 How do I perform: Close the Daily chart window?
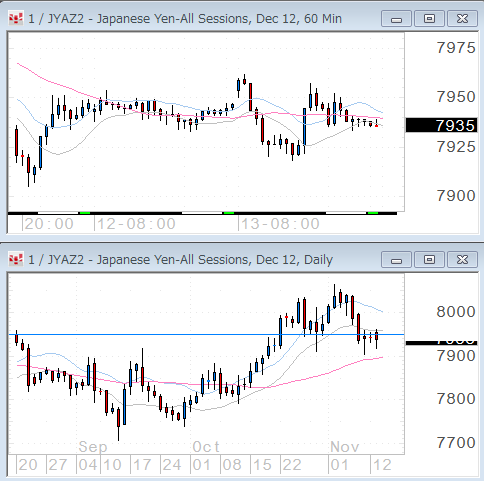tap(462, 260)
